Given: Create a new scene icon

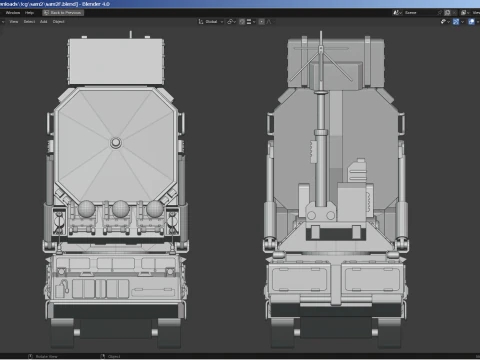Looking at the screenshot, I should [447, 13].
